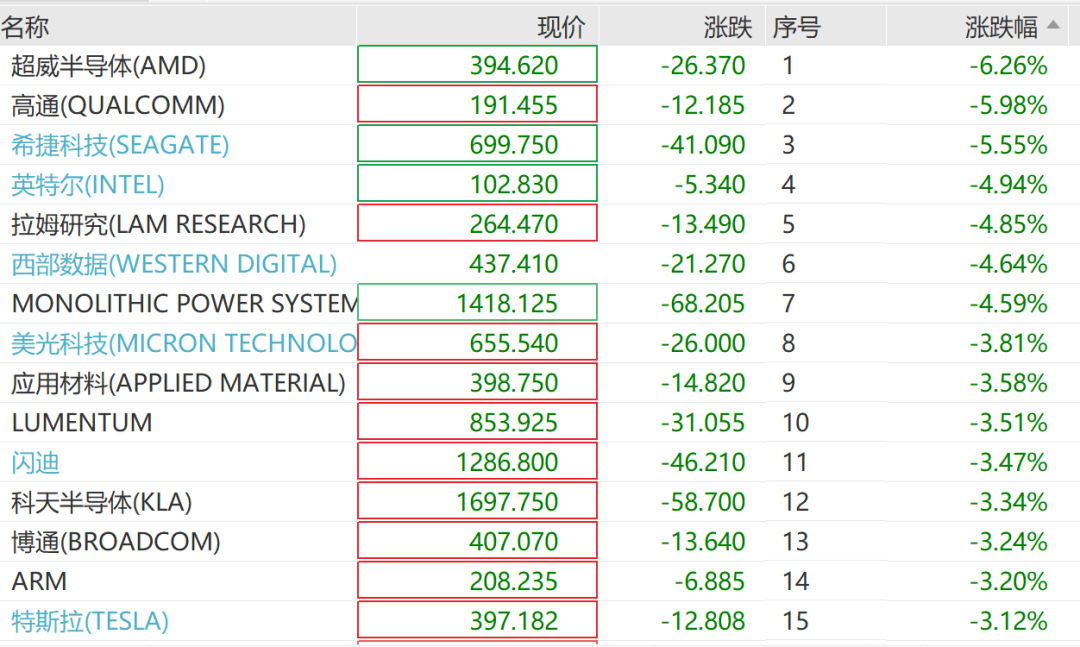Click Lam Research percentage -4.85%
Image resolution: width=1080 pixels, height=647 pixels.
click(x=1008, y=224)
